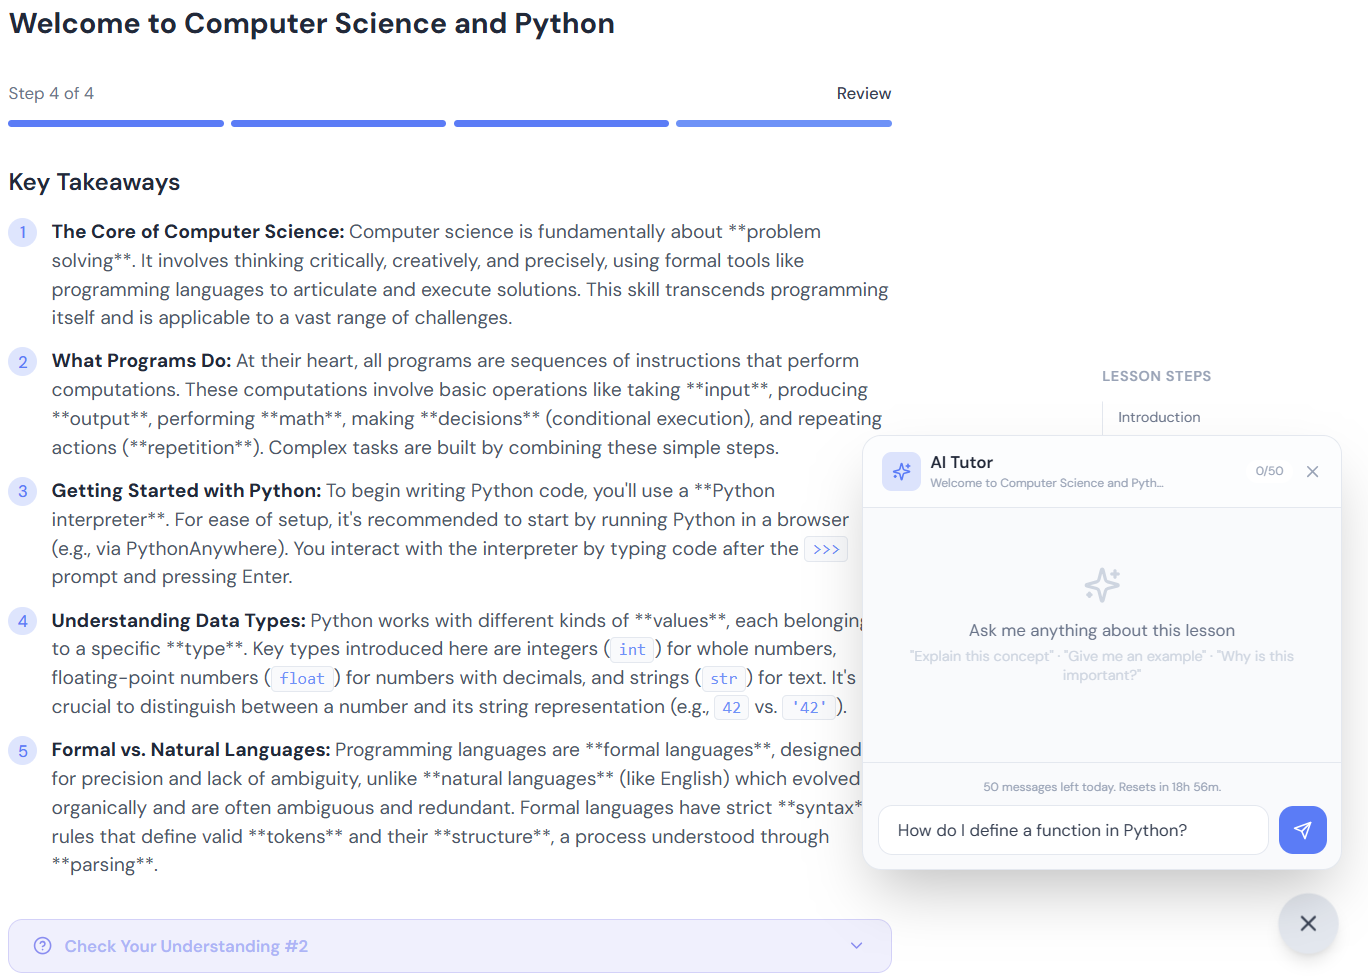1368x976 pixels.
Task: Click the numbered badge 5 of takeaways
Action: 23,751
